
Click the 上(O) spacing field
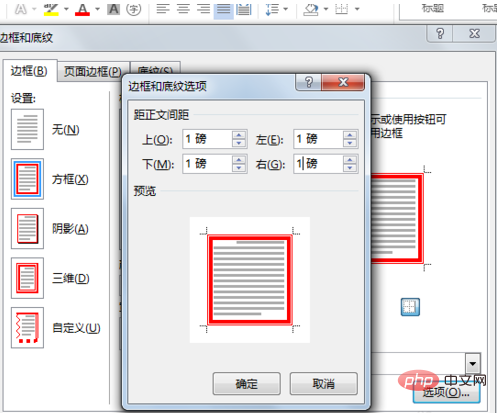click(x=207, y=139)
